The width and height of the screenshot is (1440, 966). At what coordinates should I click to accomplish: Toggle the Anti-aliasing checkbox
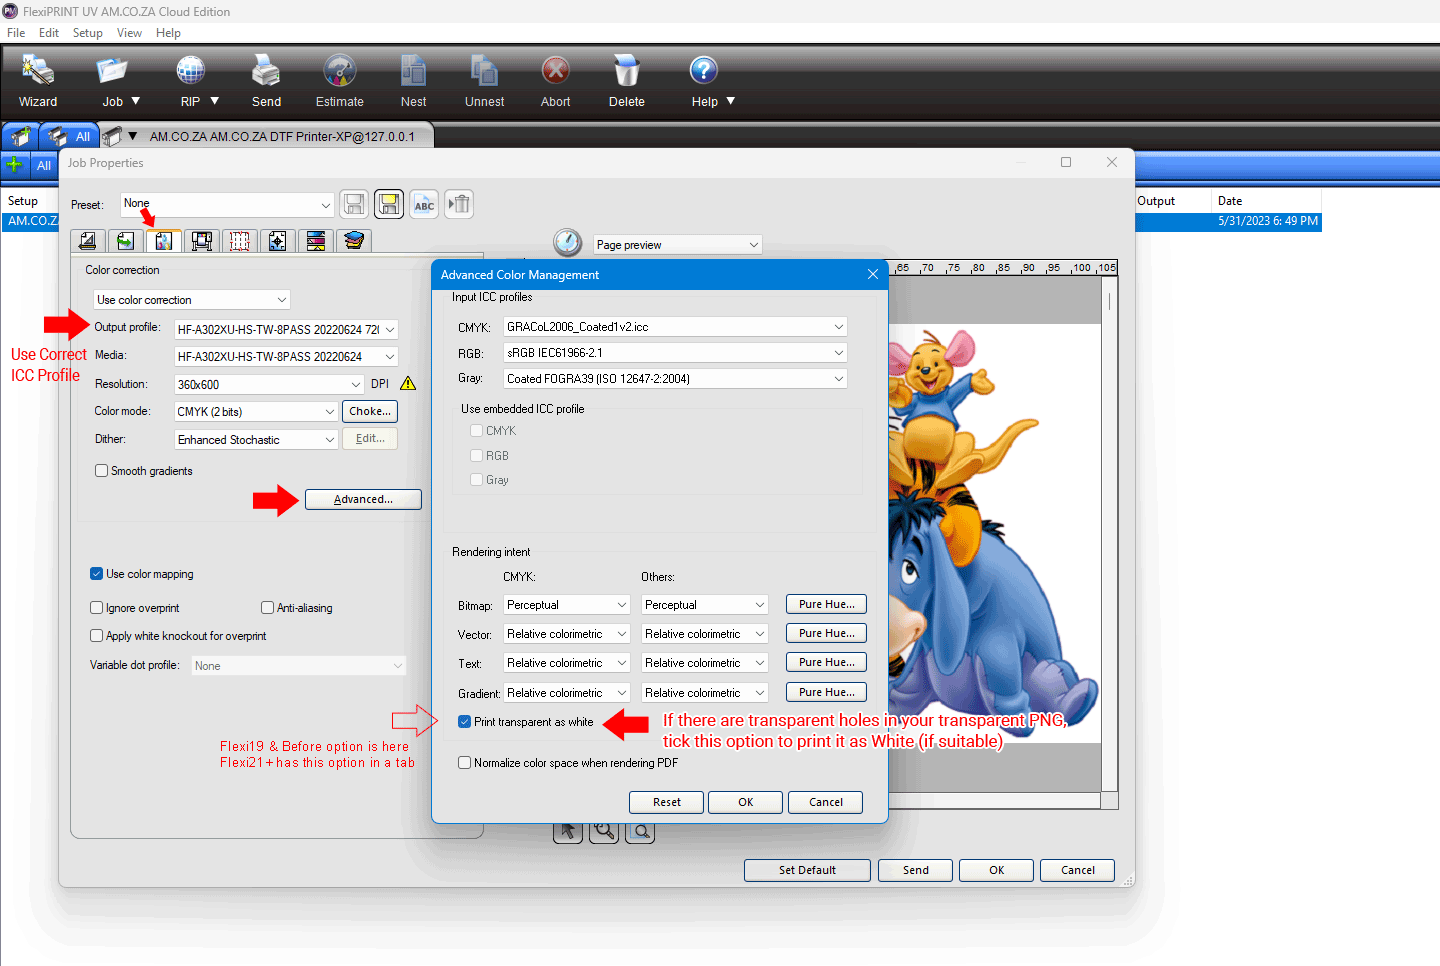pyautogui.click(x=267, y=608)
